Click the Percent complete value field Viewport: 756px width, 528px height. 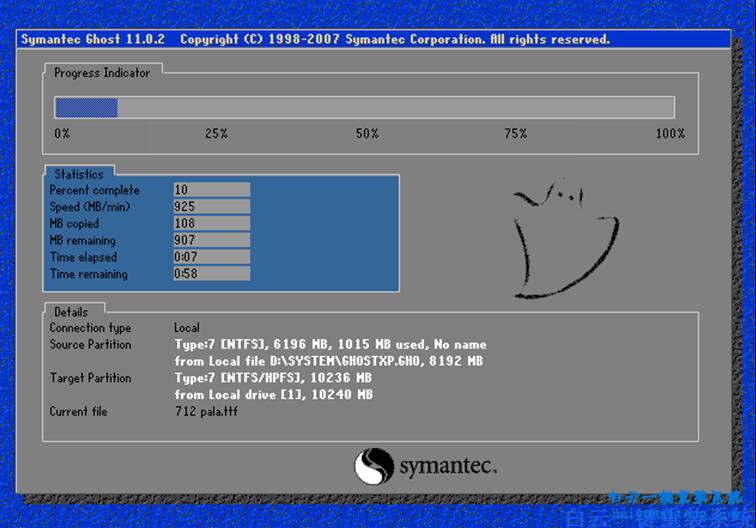coord(211,190)
